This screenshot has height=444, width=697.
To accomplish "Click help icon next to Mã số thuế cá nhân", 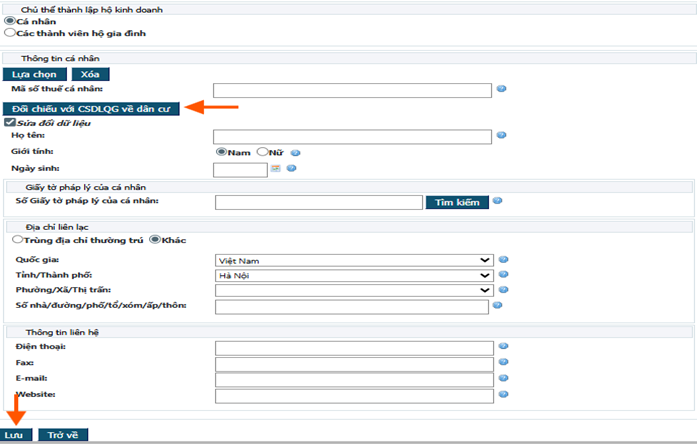I will click(x=502, y=89).
